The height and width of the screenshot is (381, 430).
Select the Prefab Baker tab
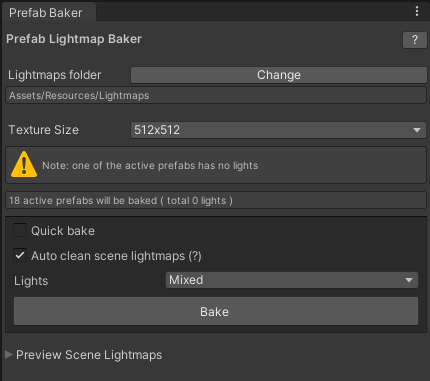[x=46, y=13]
